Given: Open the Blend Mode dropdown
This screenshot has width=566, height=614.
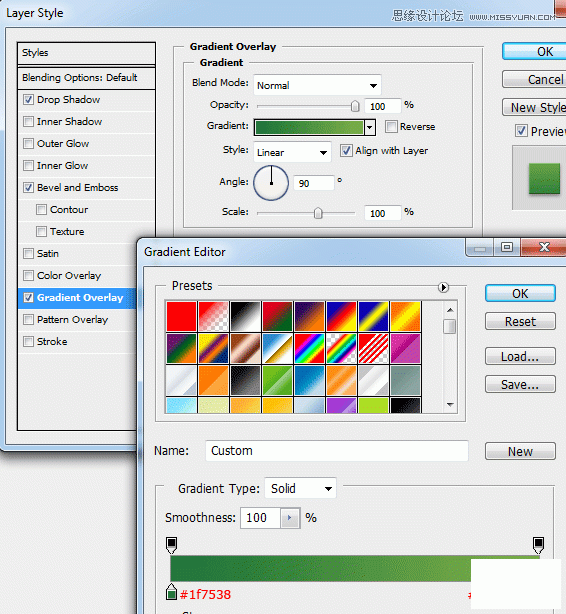Looking at the screenshot, I should pos(317,85).
